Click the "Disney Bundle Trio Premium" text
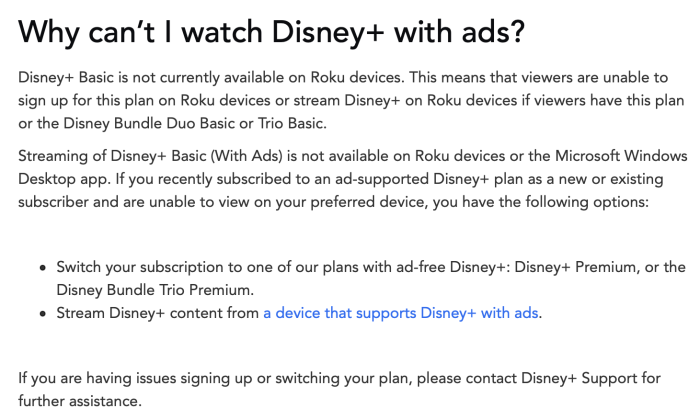The height and width of the screenshot is (420, 700). click(x=153, y=289)
